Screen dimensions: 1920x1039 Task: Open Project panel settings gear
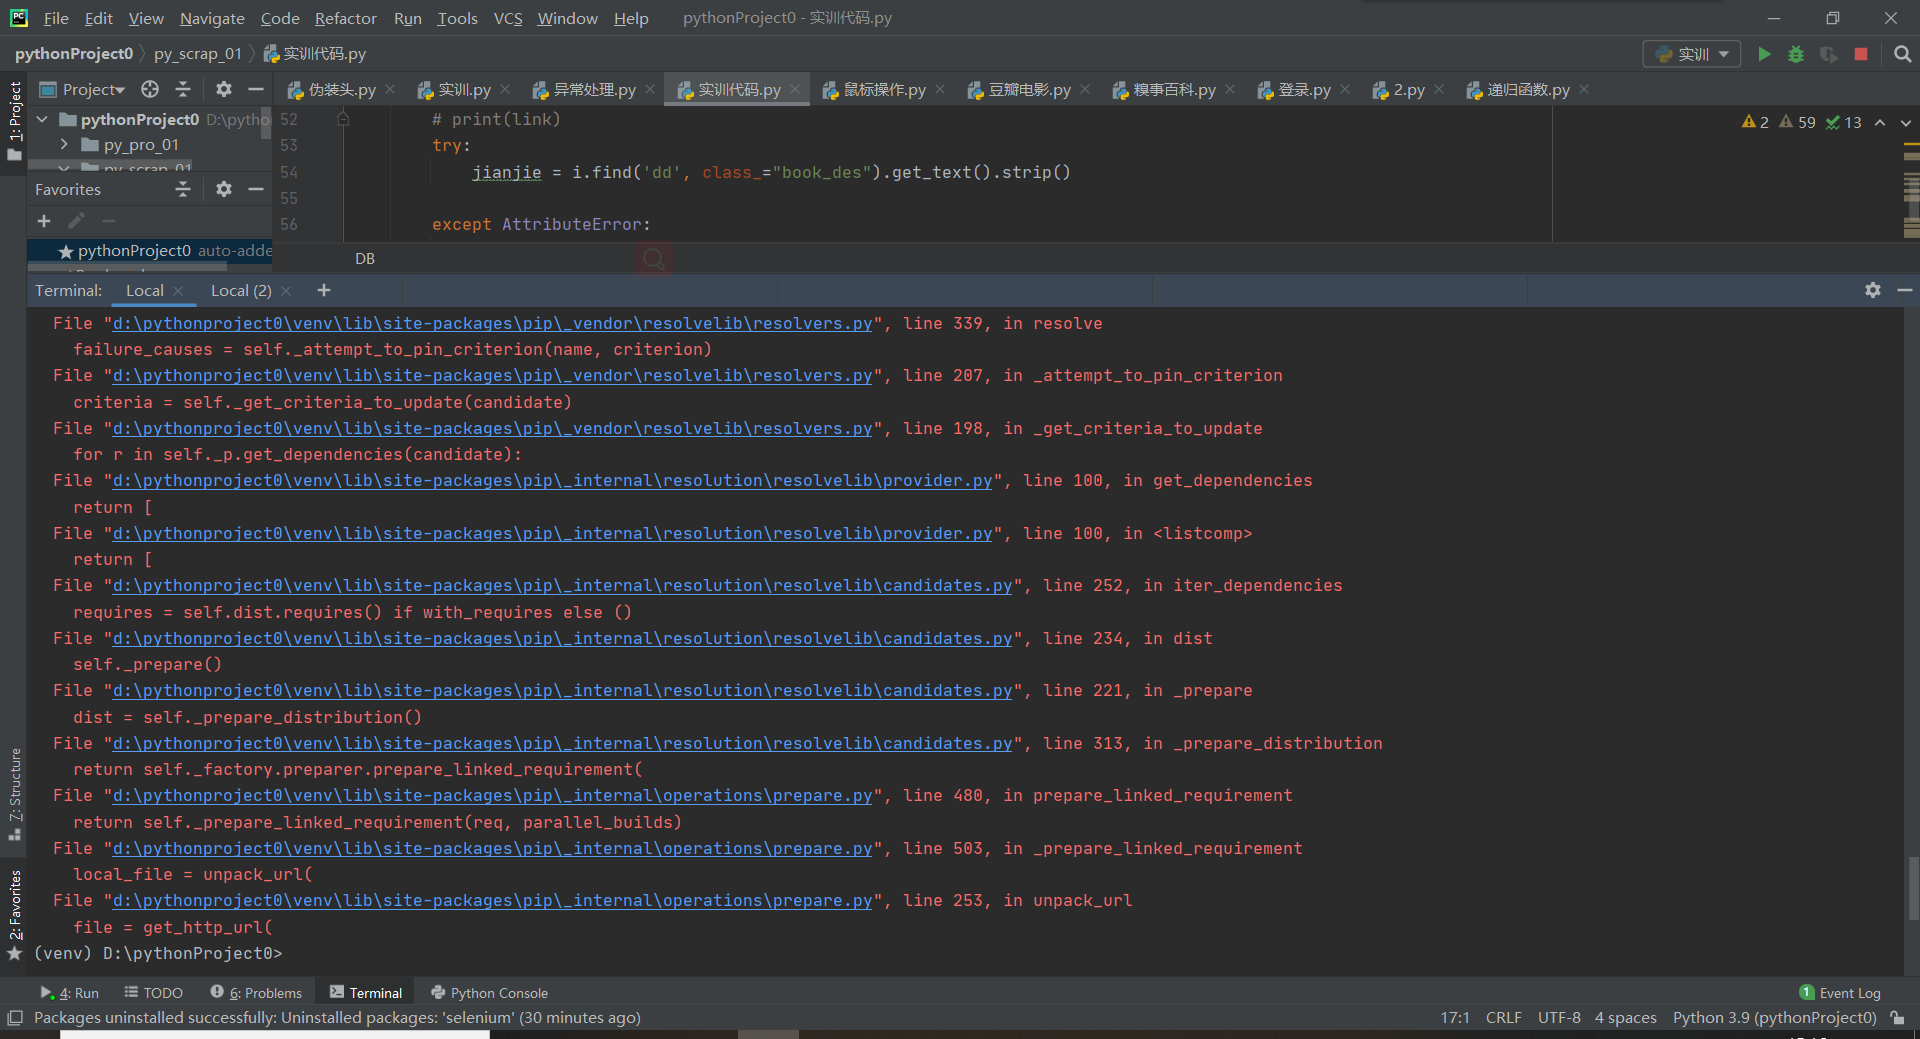pos(224,89)
